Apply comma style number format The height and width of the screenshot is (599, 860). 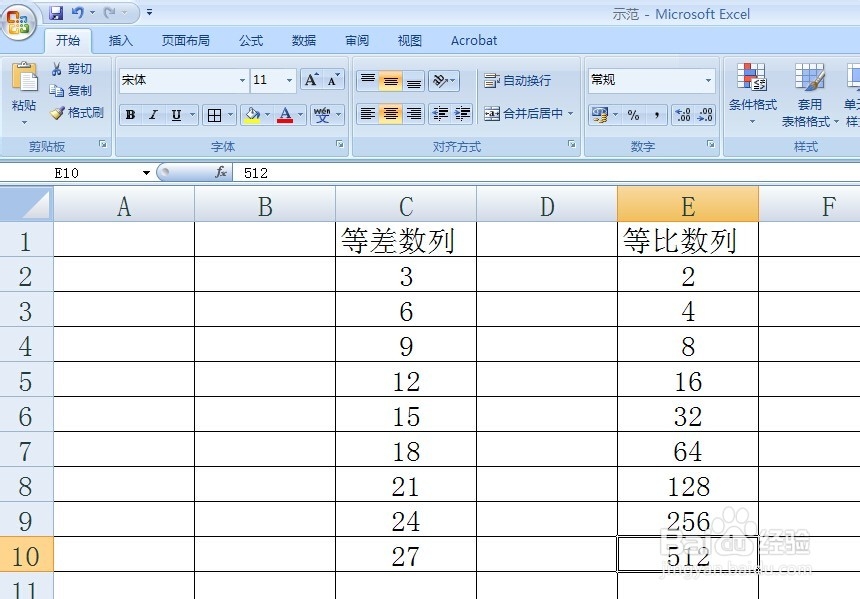657,115
